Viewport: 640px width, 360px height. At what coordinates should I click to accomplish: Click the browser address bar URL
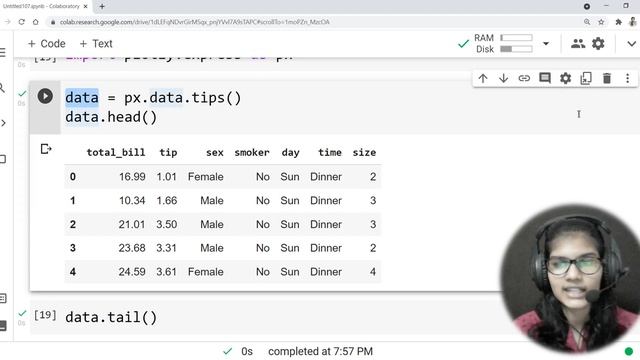[195, 22]
